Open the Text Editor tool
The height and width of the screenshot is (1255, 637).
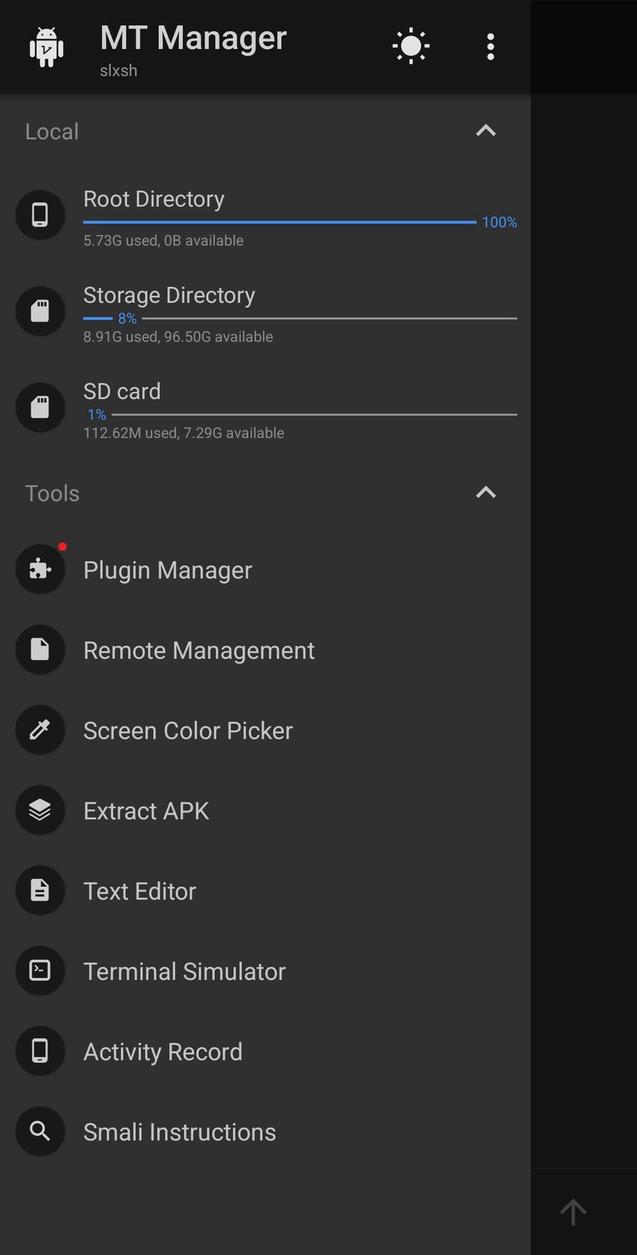click(x=139, y=890)
